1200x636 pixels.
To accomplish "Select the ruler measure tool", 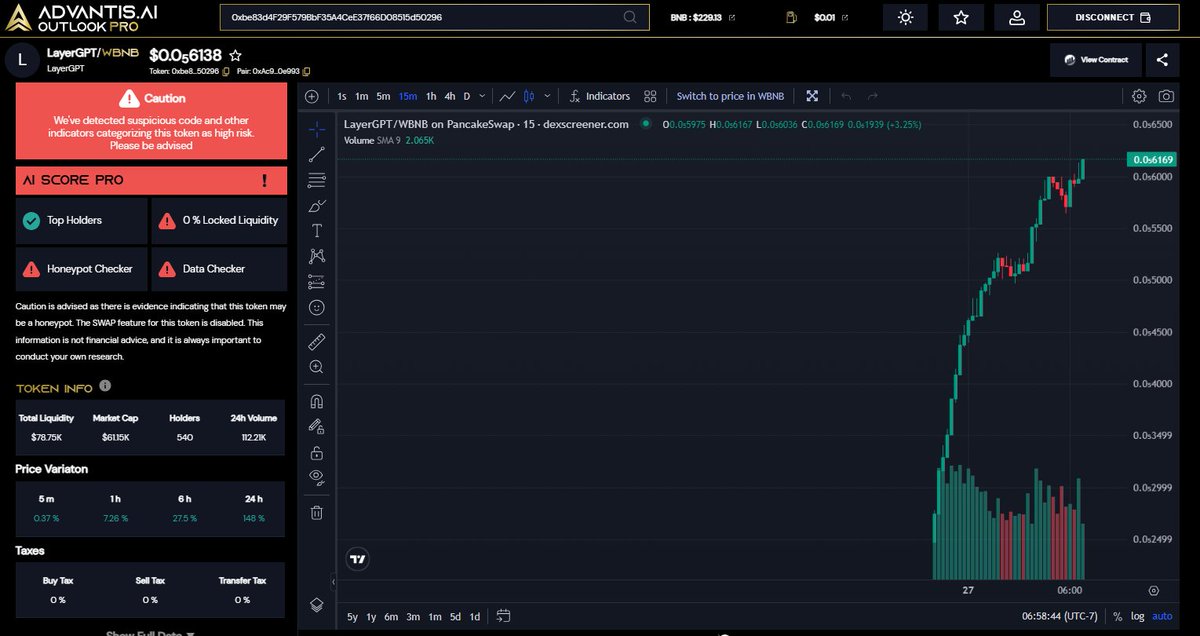I will pyautogui.click(x=316, y=341).
